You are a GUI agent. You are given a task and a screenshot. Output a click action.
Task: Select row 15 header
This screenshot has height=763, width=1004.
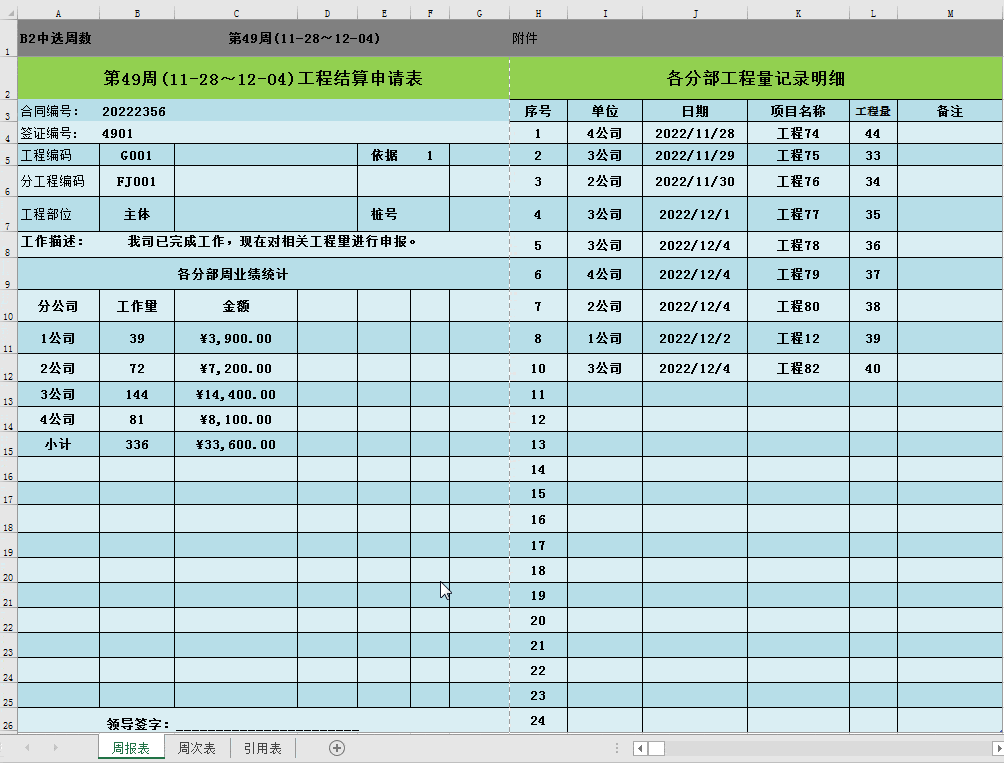8,444
